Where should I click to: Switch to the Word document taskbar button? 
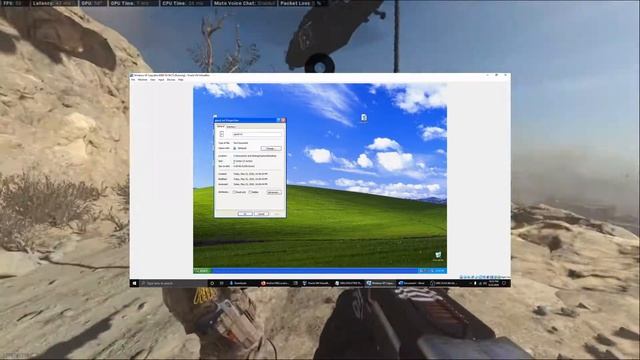pyautogui.click(x=412, y=283)
